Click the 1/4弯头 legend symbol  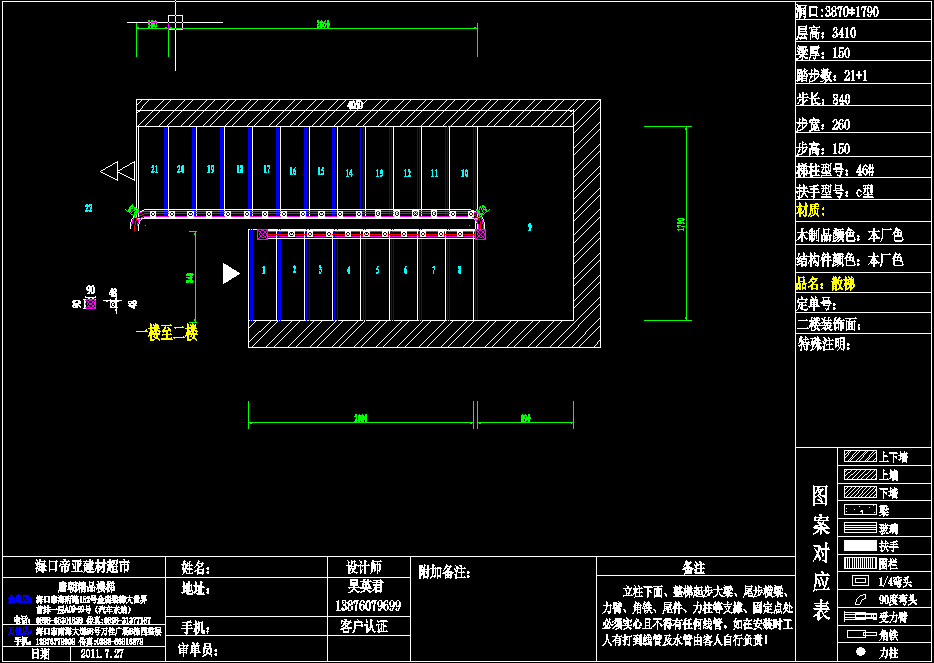click(859, 581)
